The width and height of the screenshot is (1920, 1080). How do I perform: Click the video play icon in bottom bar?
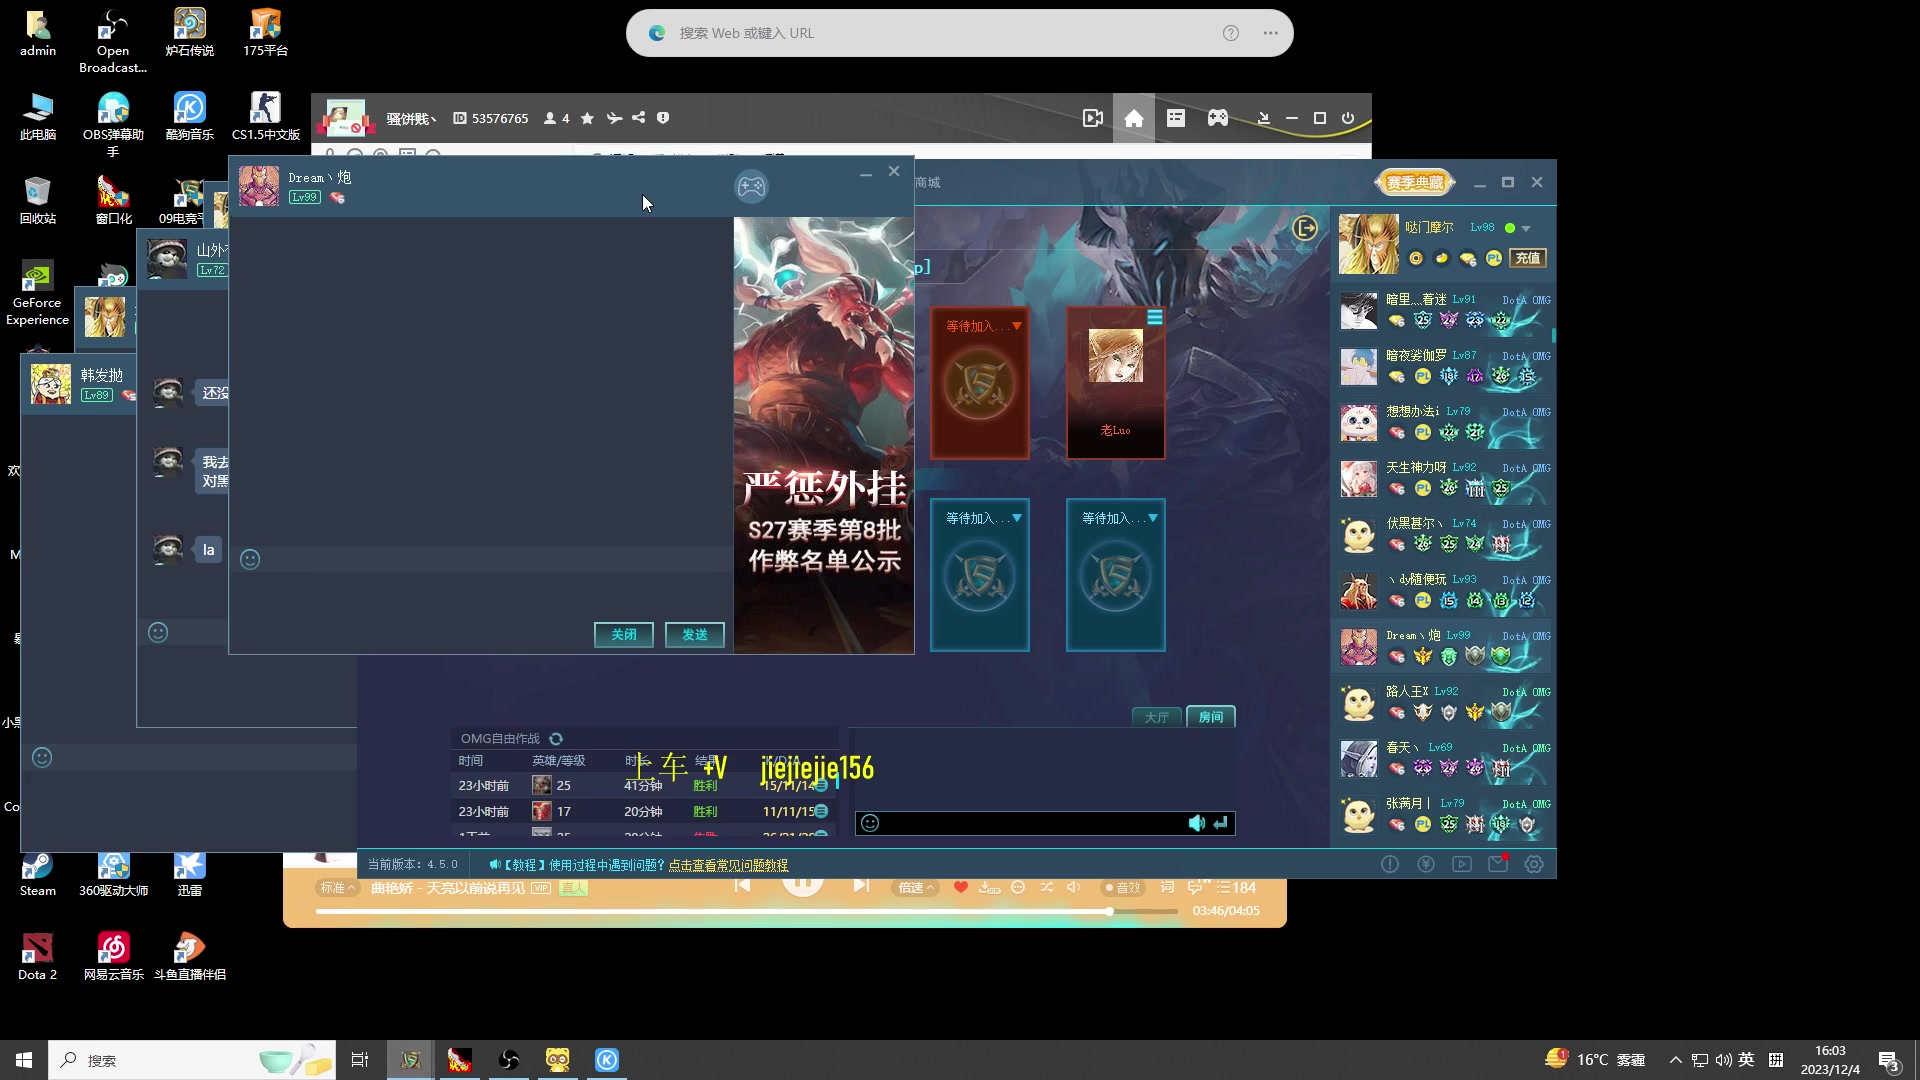click(1462, 864)
